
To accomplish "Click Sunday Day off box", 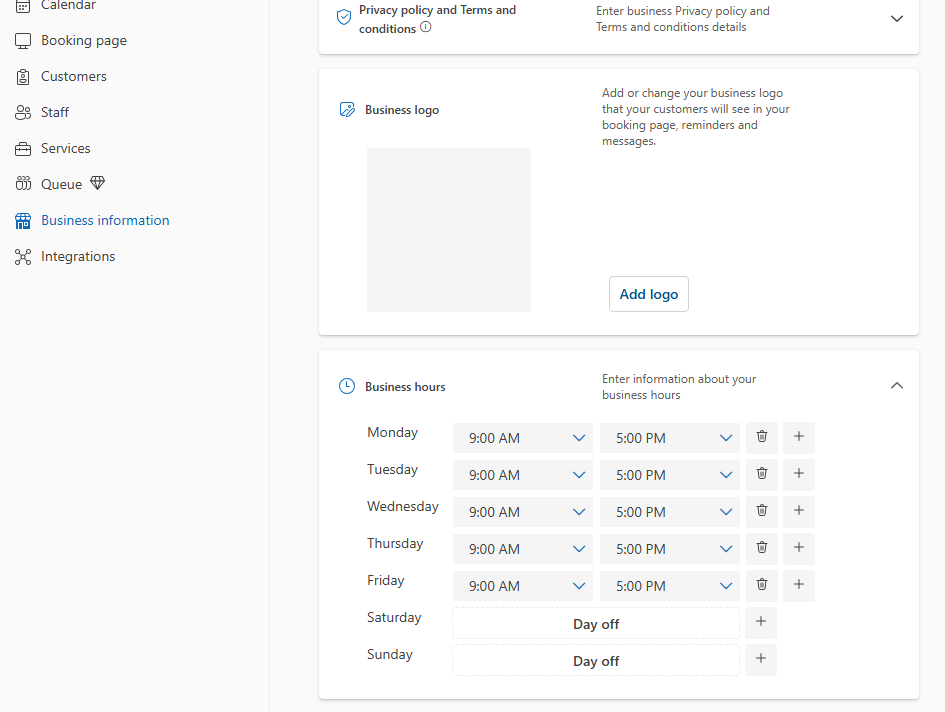I will click(595, 660).
